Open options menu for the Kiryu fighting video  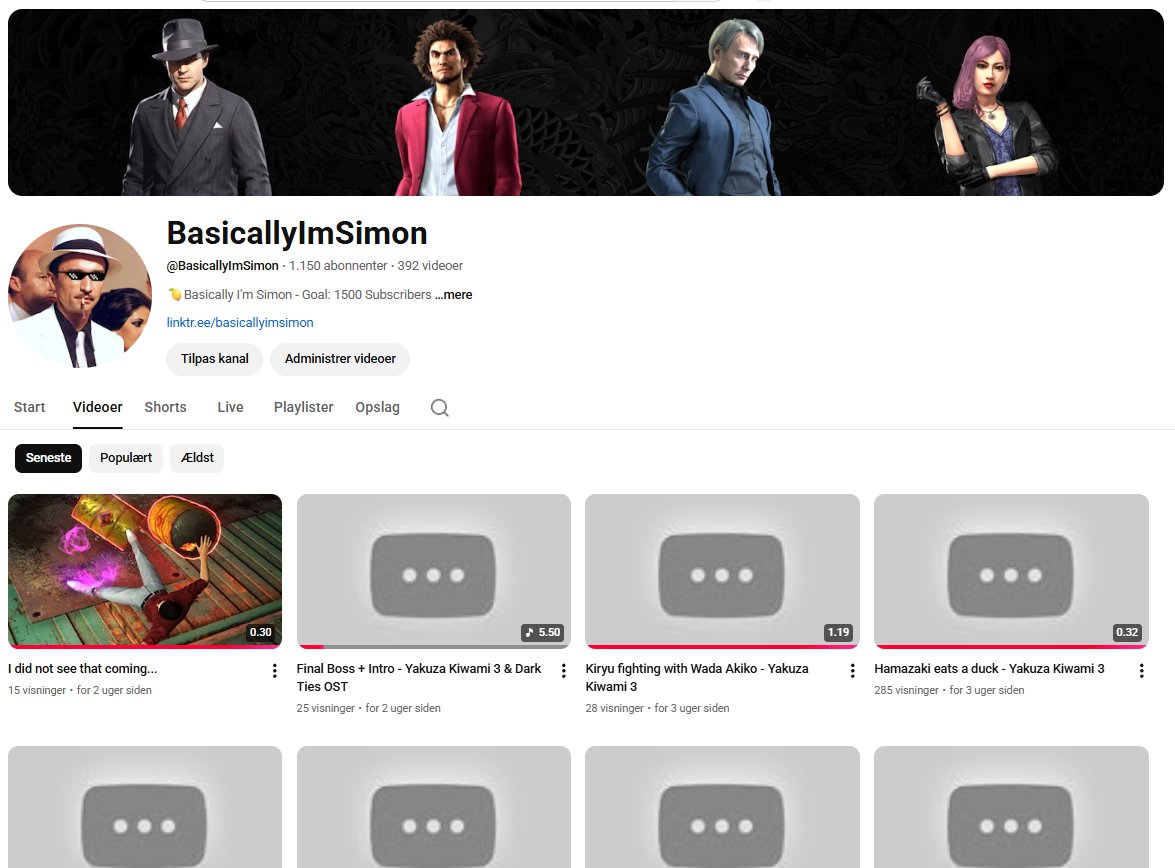point(852,670)
